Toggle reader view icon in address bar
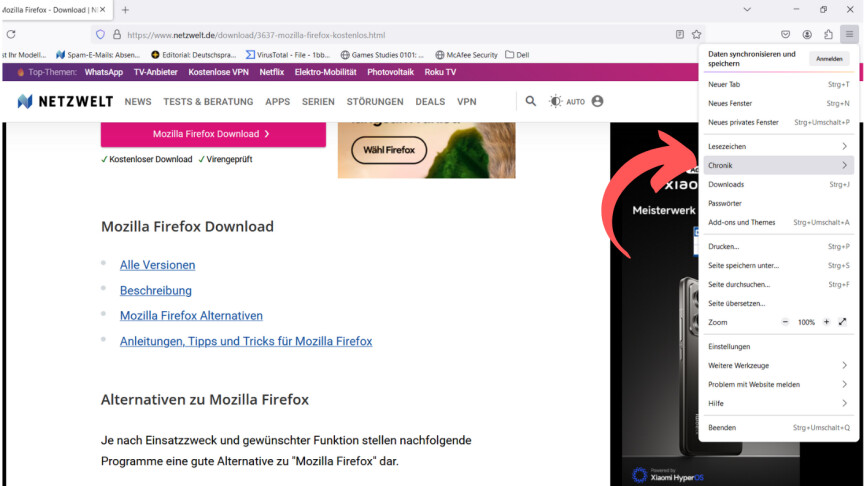Screen dimensions: 864x486 [680, 34]
